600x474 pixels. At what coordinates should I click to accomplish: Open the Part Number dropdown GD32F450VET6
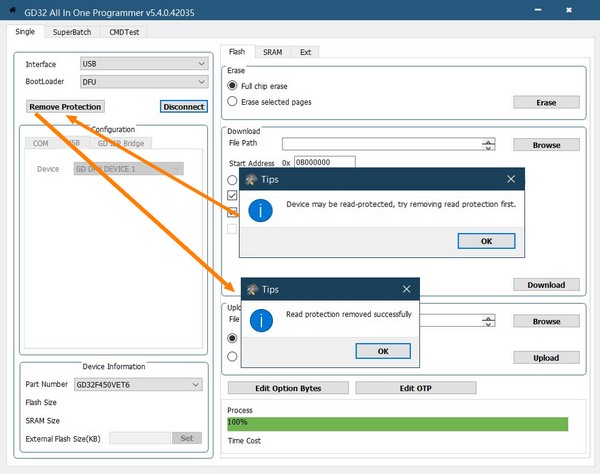tap(138, 384)
